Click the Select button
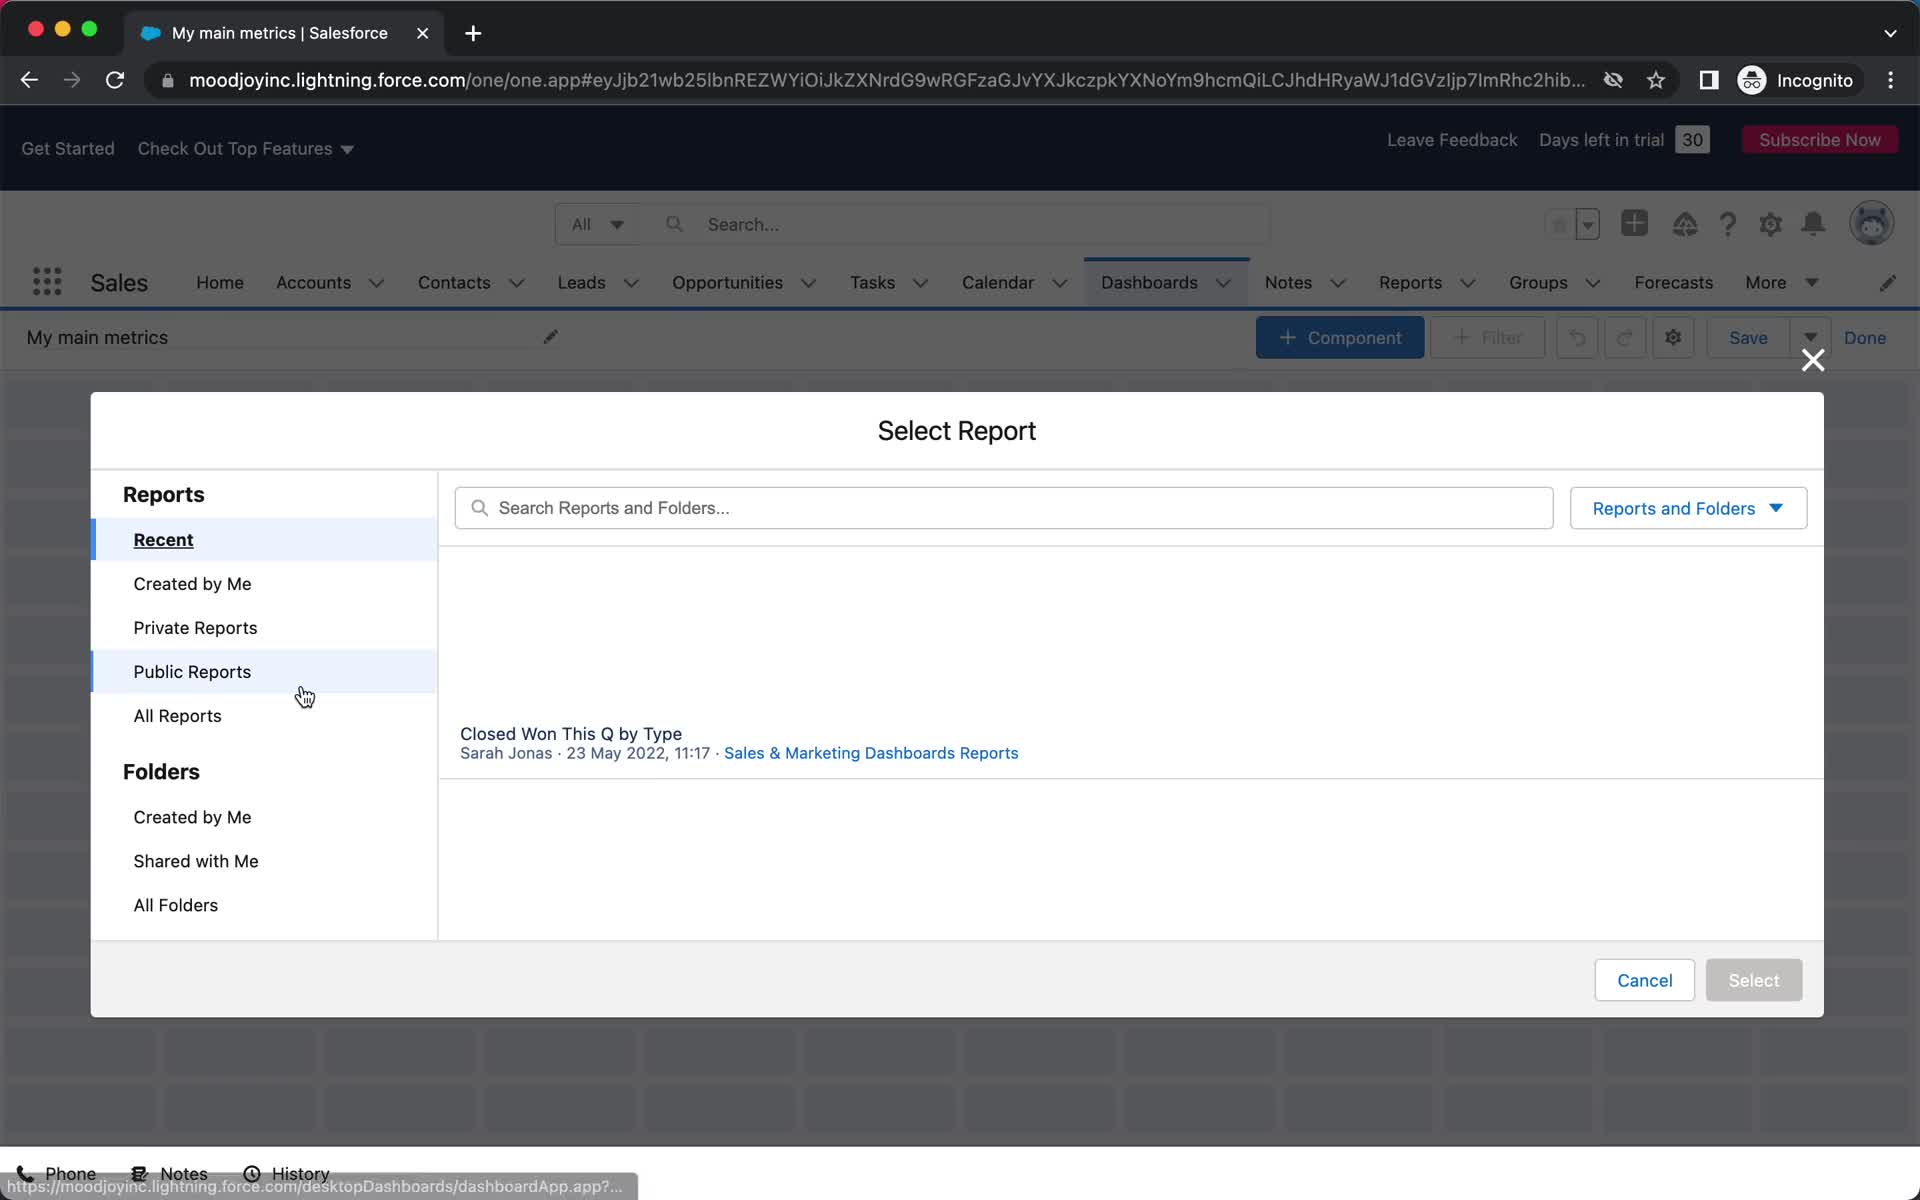 pos(1753,980)
